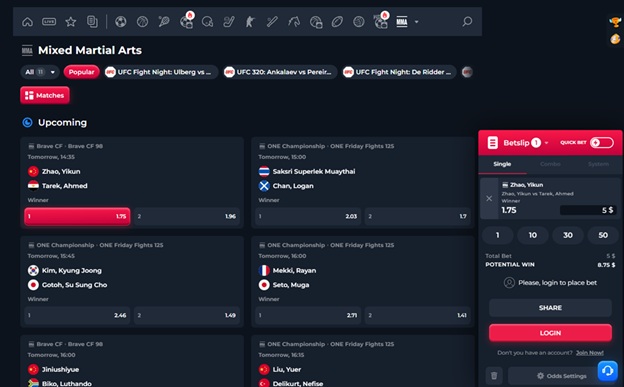Select the Basketball sport icon
This screenshot has width=624, height=387.
142,22
